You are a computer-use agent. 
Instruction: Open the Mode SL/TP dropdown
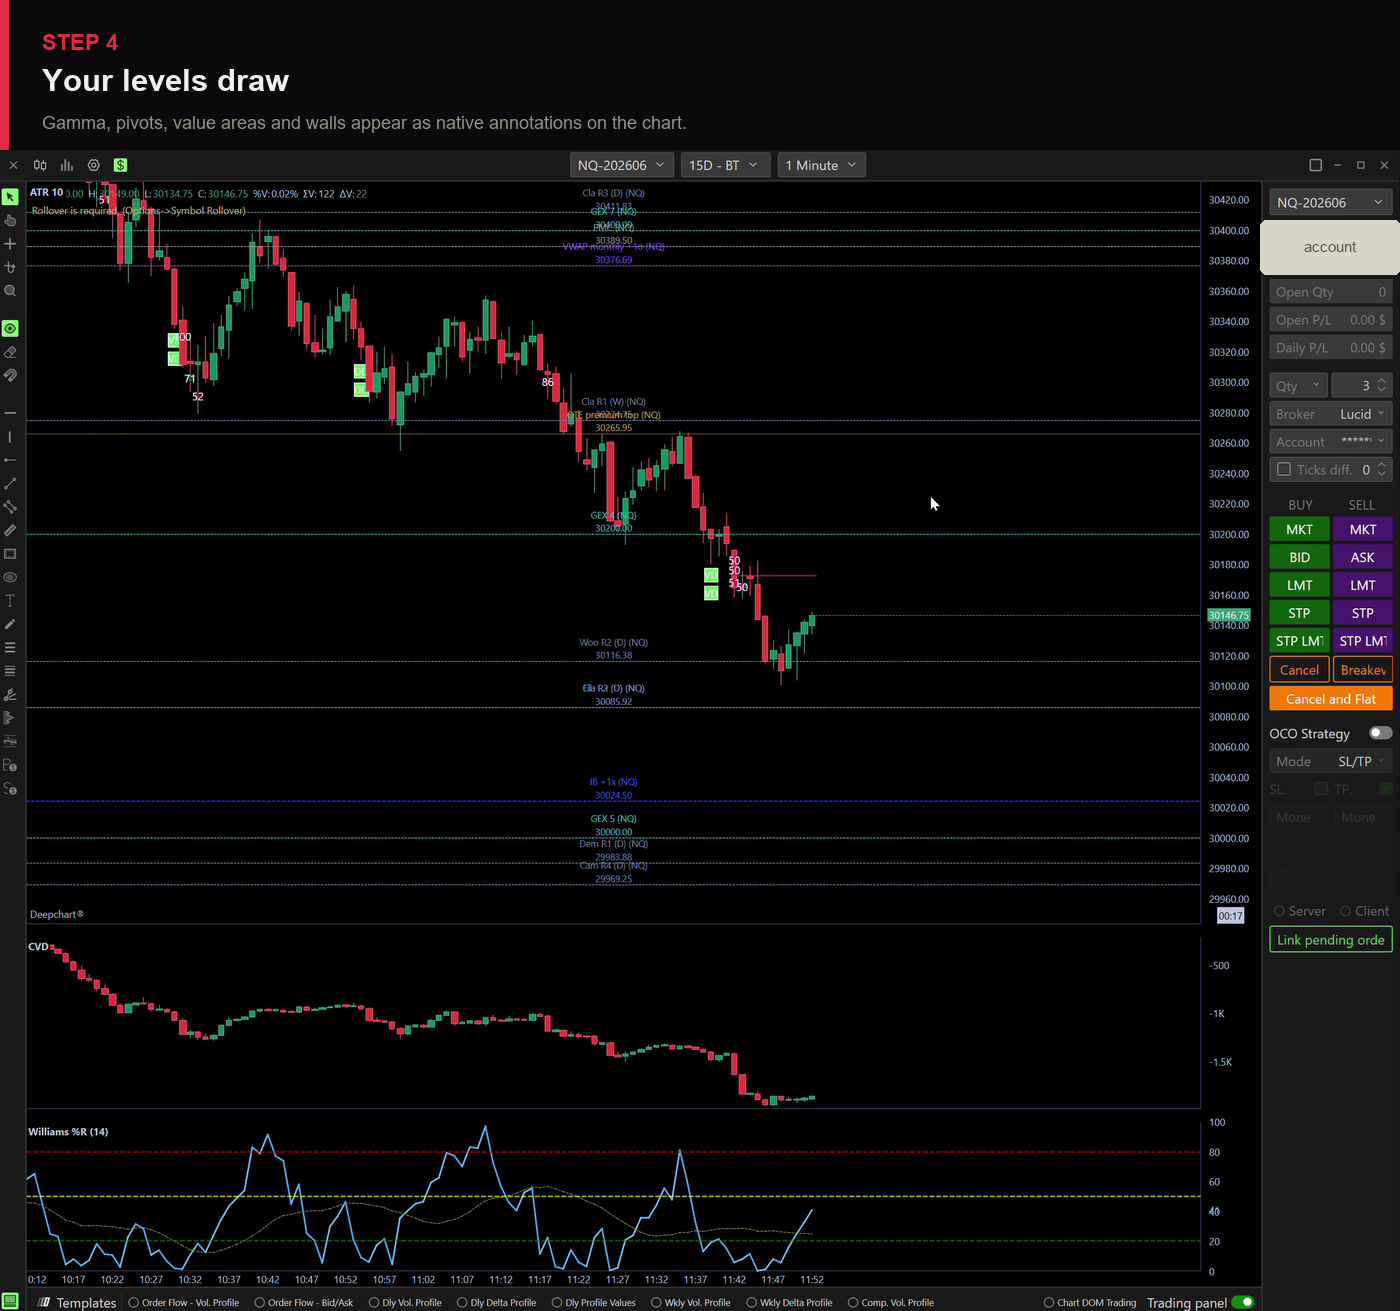pos(1330,761)
